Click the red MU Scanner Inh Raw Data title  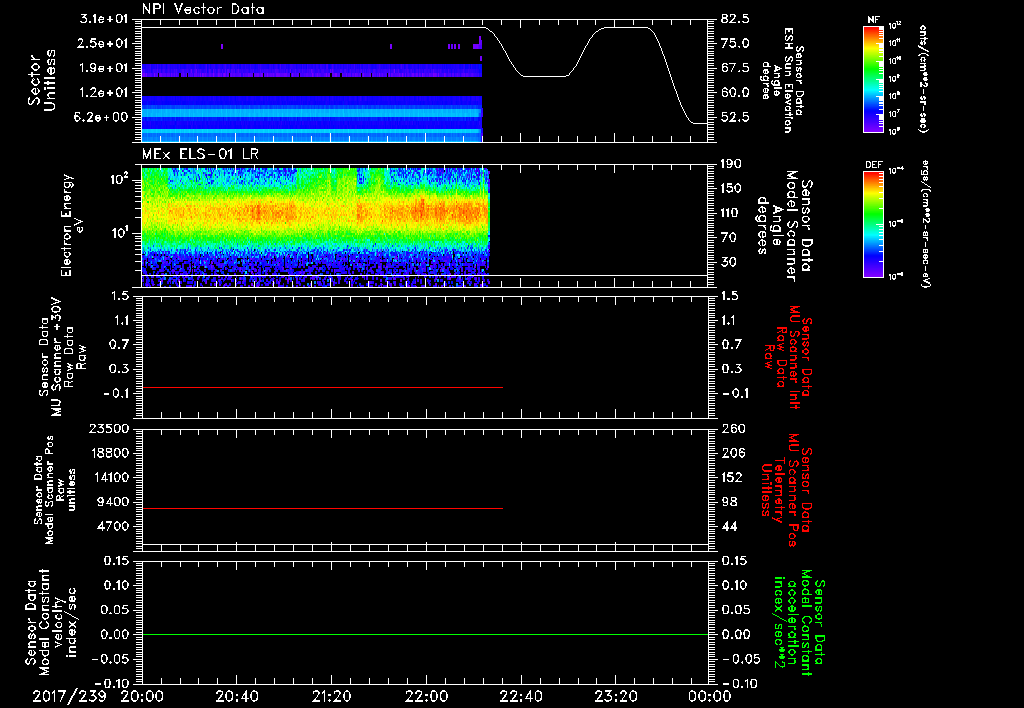point(788,357)
